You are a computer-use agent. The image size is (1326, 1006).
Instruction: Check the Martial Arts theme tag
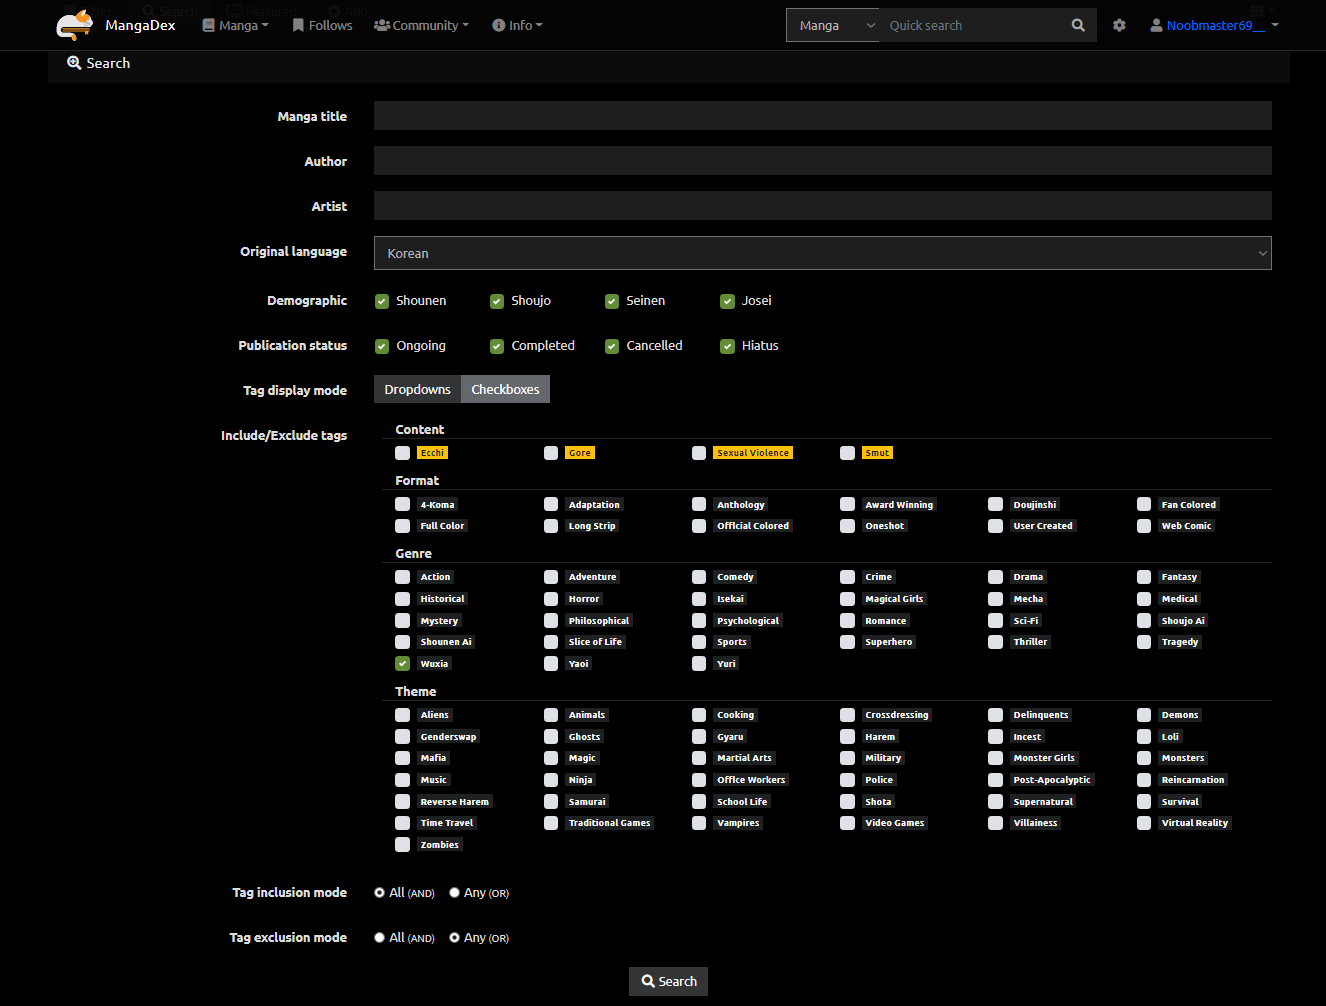click(699, 758)
